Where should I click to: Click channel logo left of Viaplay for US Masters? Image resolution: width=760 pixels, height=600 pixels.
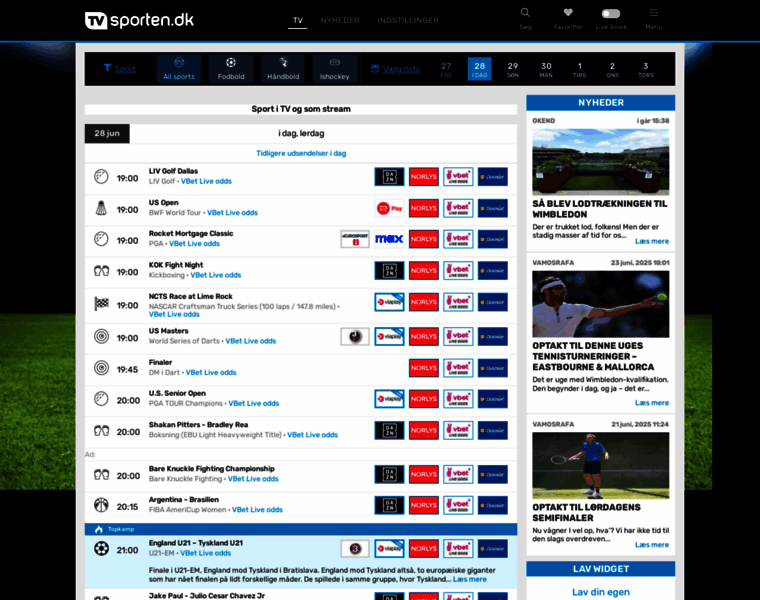pyautogui.click(x=355, y=336)
